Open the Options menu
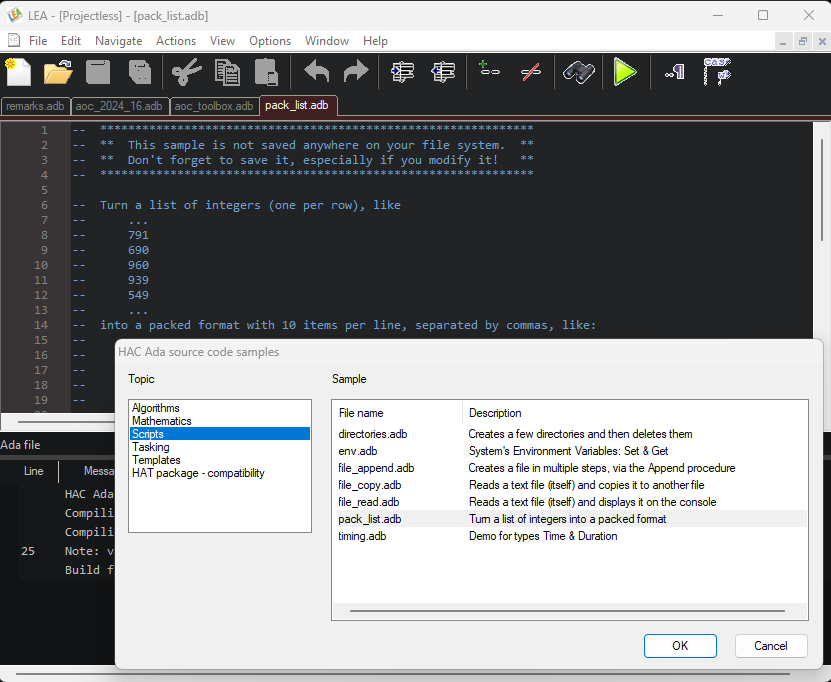This screenshot has width=831, height=682. 270,41
